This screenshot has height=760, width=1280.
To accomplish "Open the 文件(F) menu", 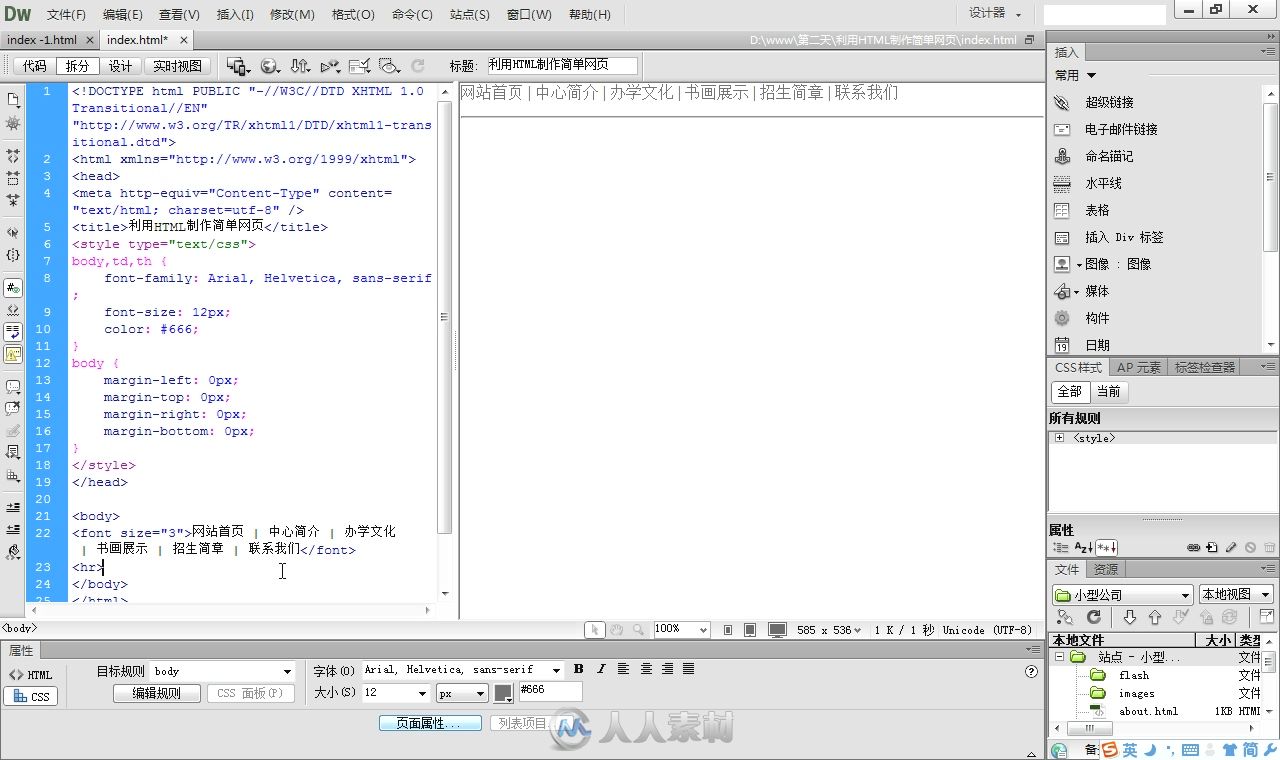I will point(66,15).
